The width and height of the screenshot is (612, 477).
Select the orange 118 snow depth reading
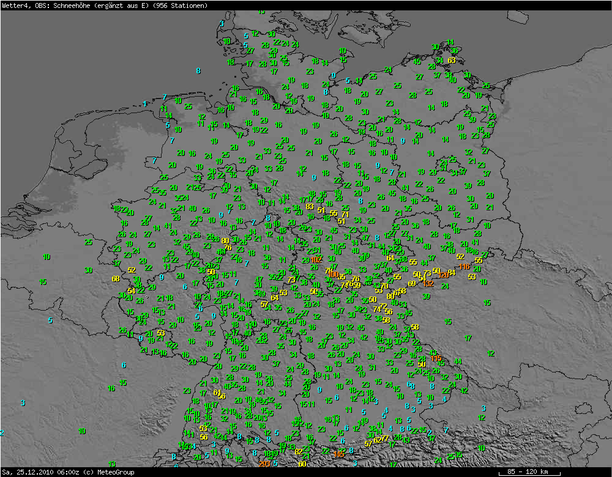pyautogui.click(x=466, y=266)
